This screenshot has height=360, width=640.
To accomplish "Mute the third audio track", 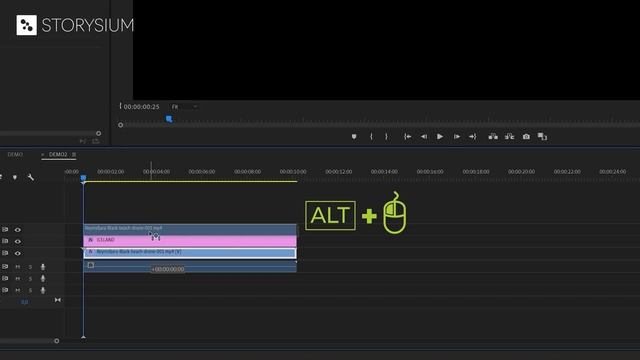I will tap(18, 290).
